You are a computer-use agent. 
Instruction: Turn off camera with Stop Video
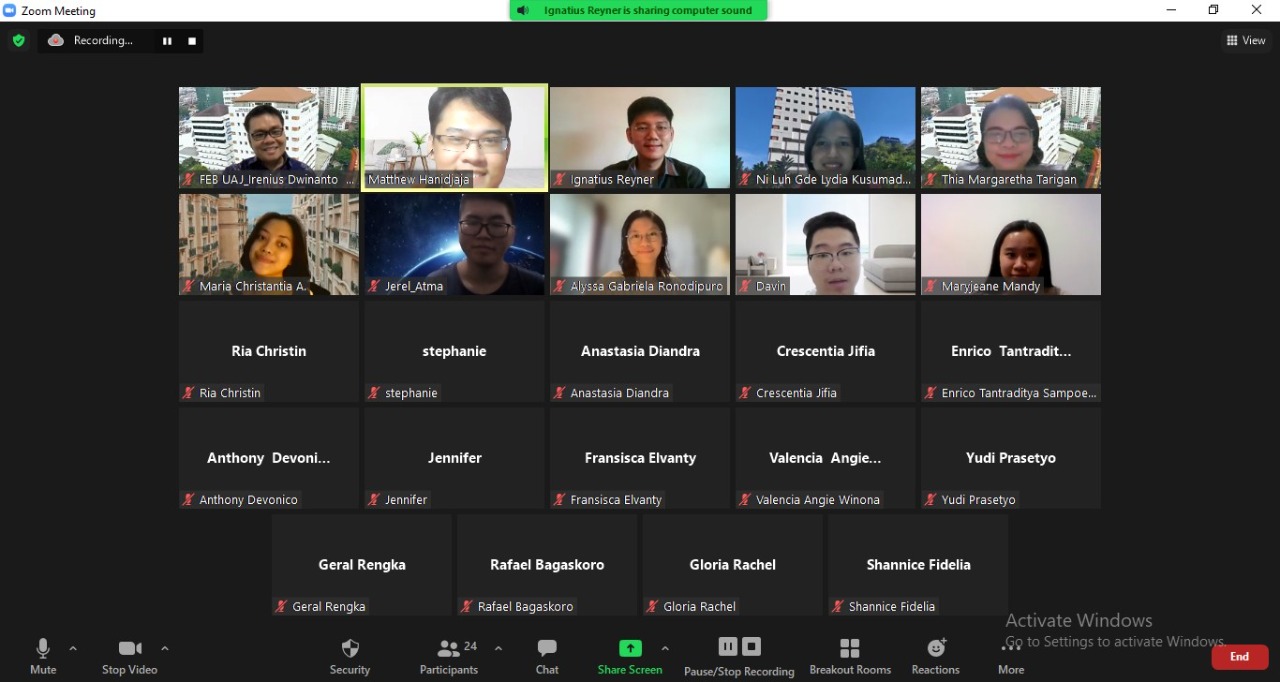tap(130, 656)
